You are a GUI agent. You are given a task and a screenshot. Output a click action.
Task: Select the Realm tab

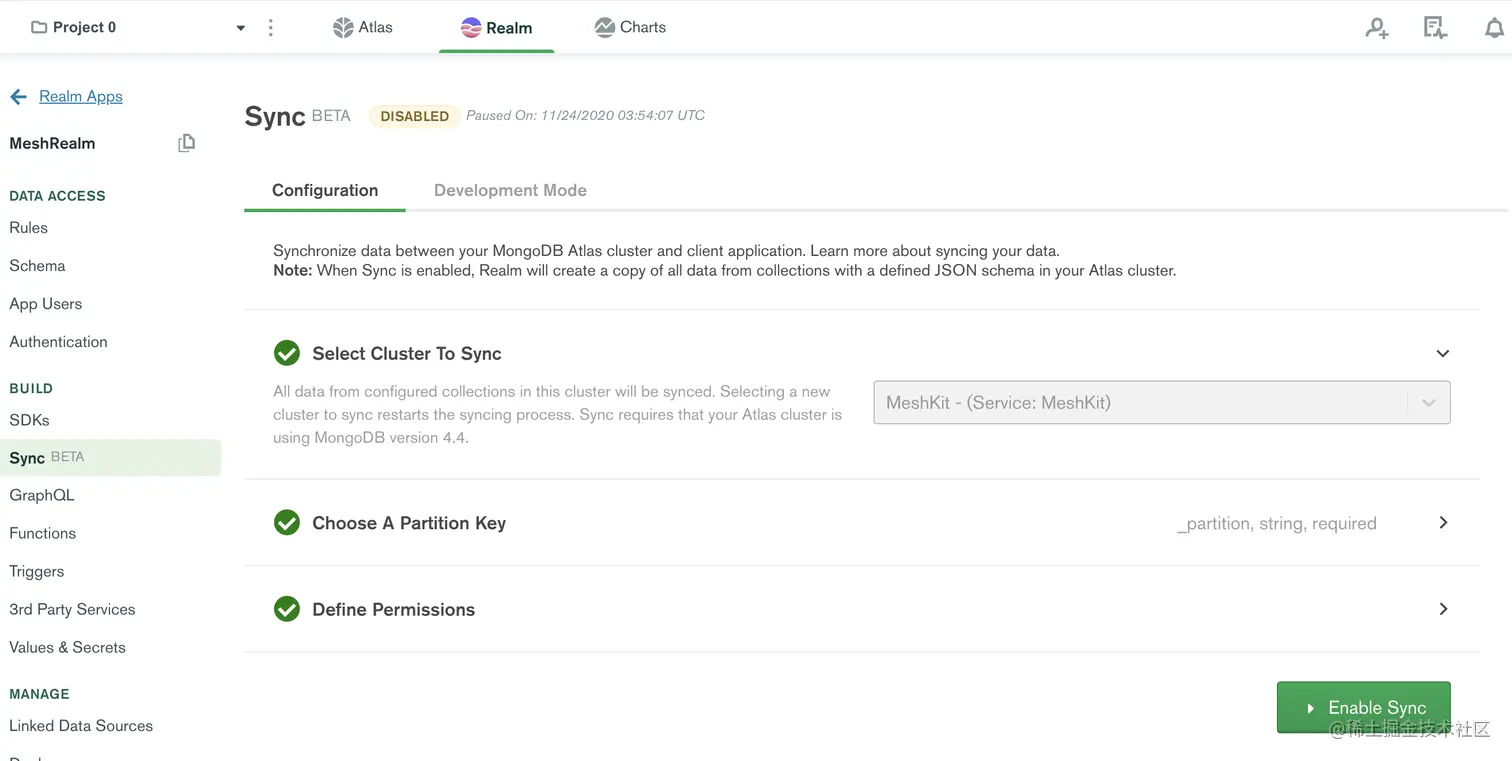point(496,28)
